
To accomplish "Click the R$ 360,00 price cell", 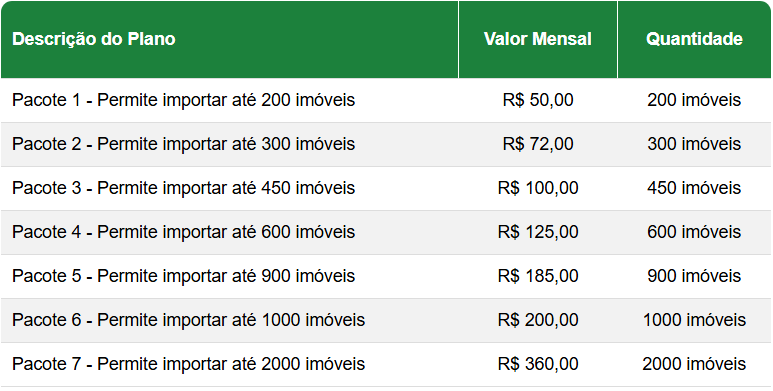I will 538,364.
